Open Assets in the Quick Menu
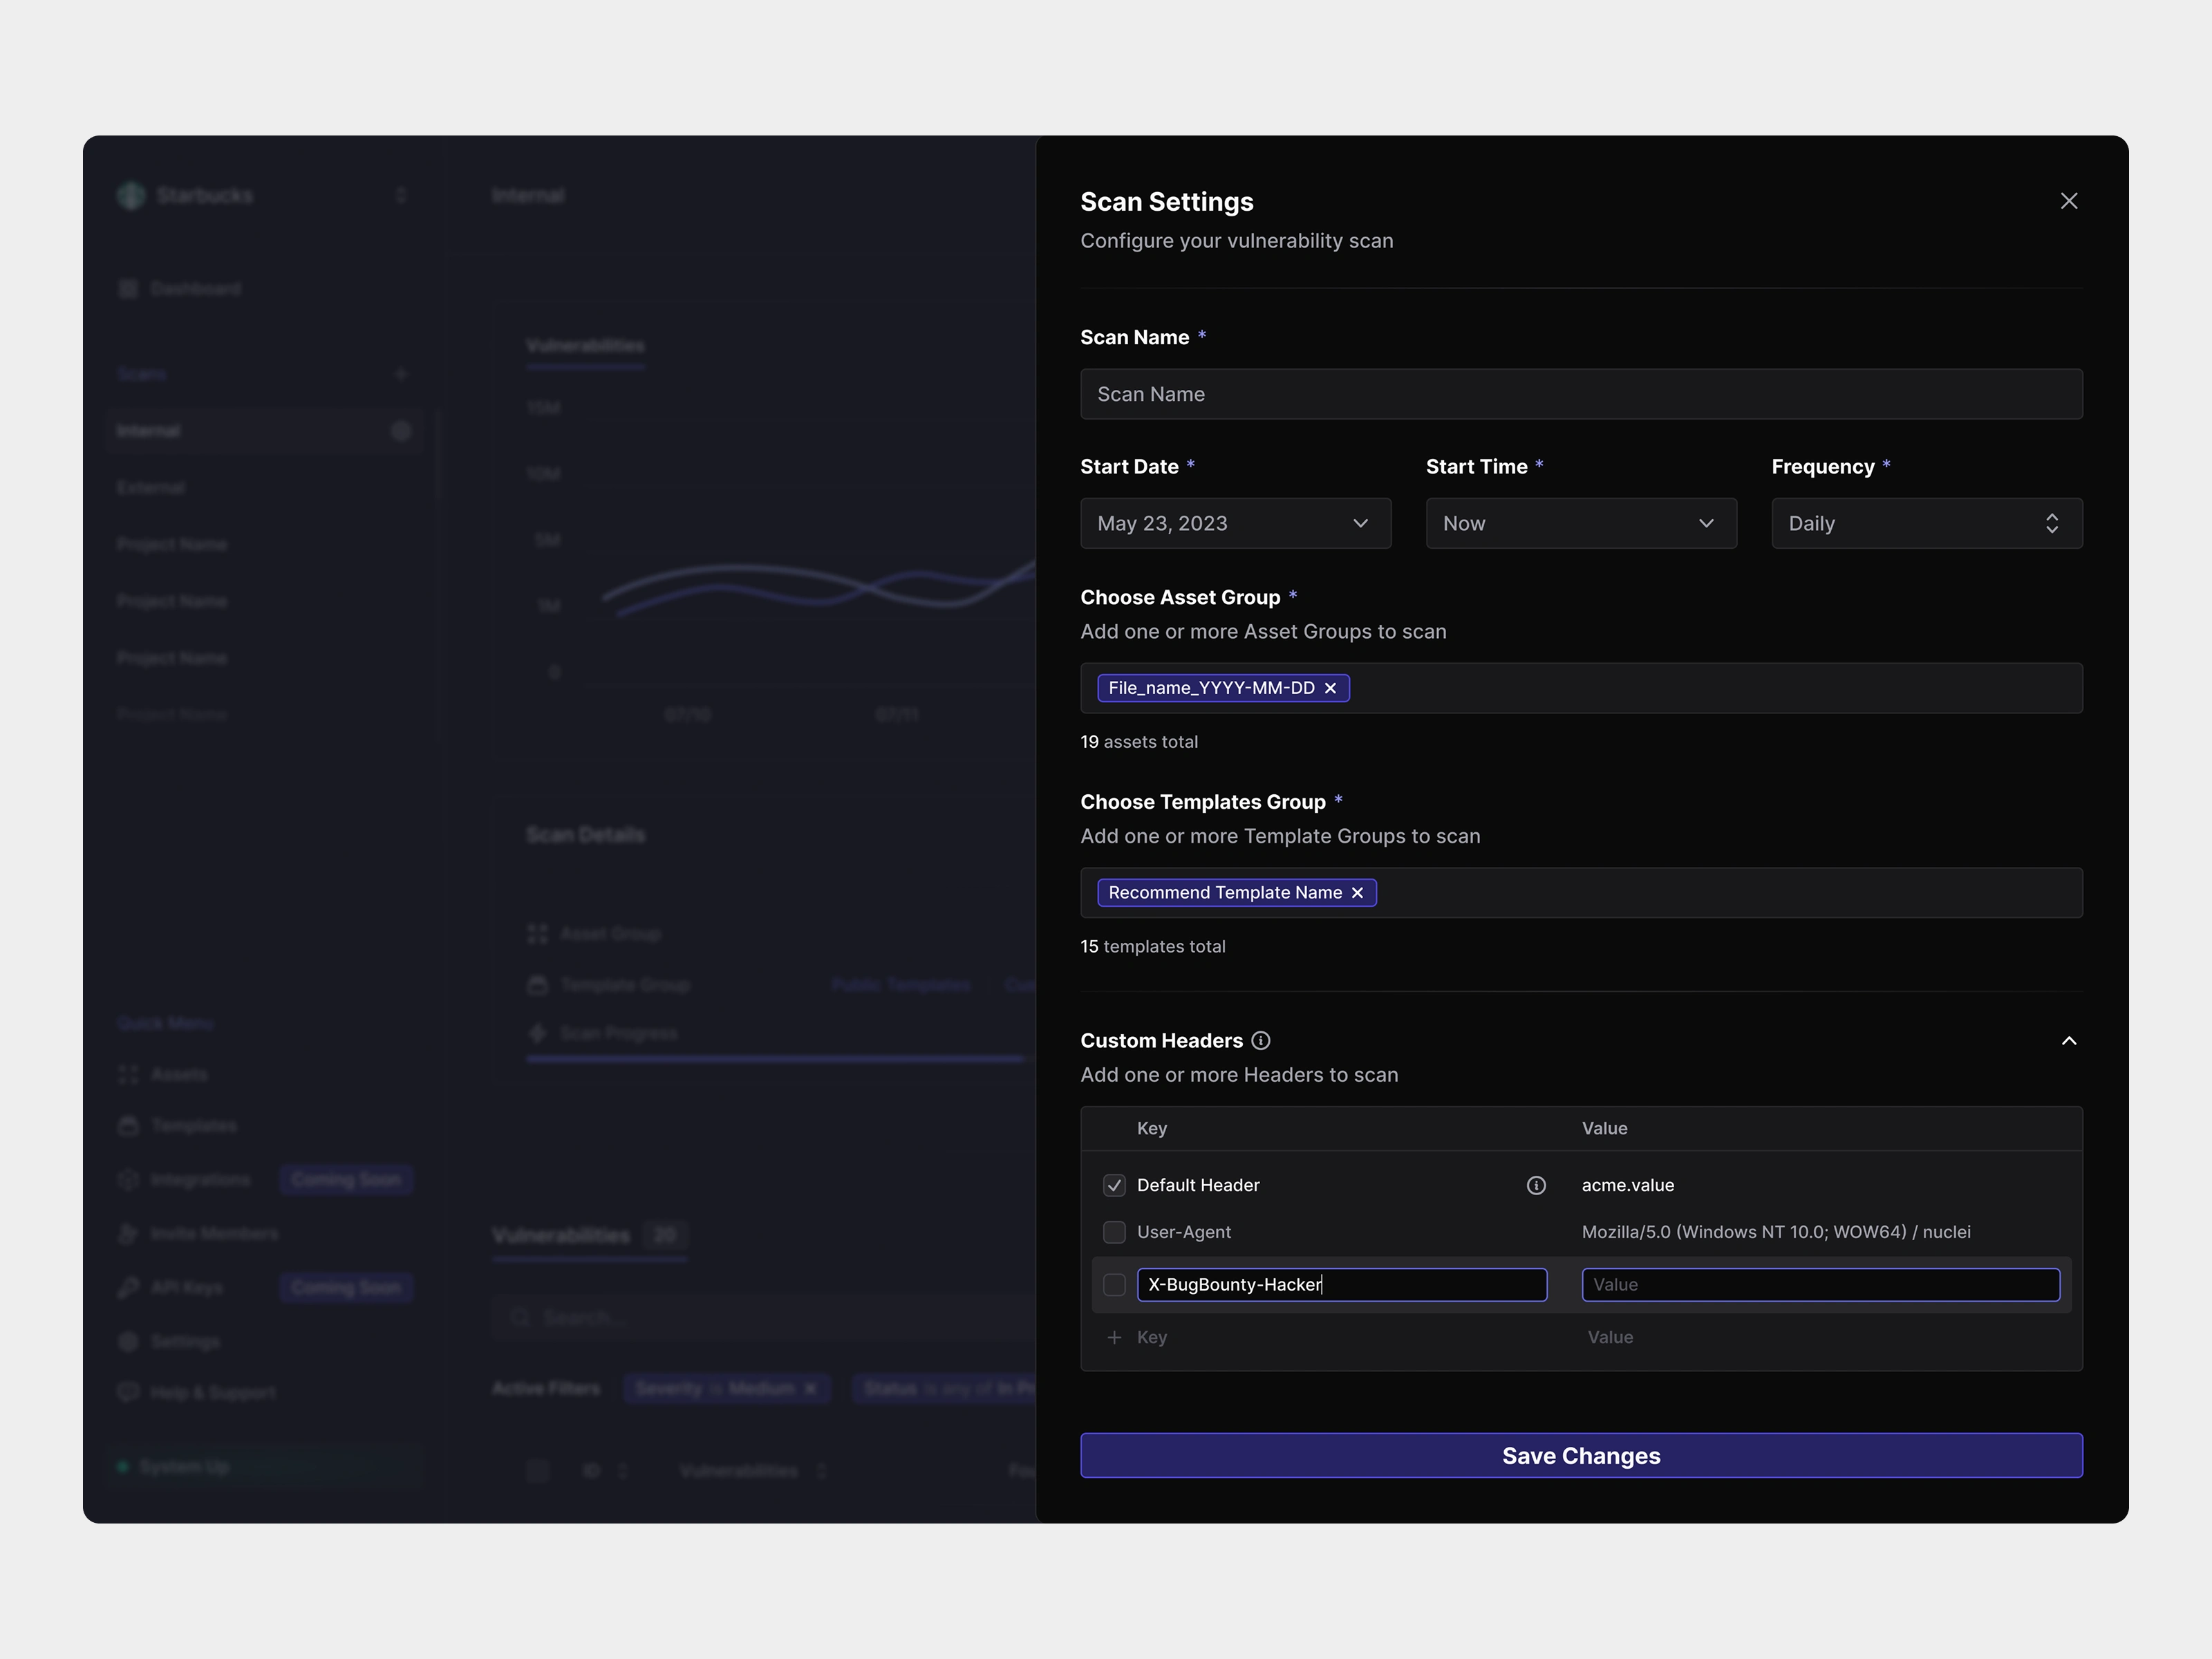2212x1659 pixels. pyautogui.click(x=164, y=1075)
